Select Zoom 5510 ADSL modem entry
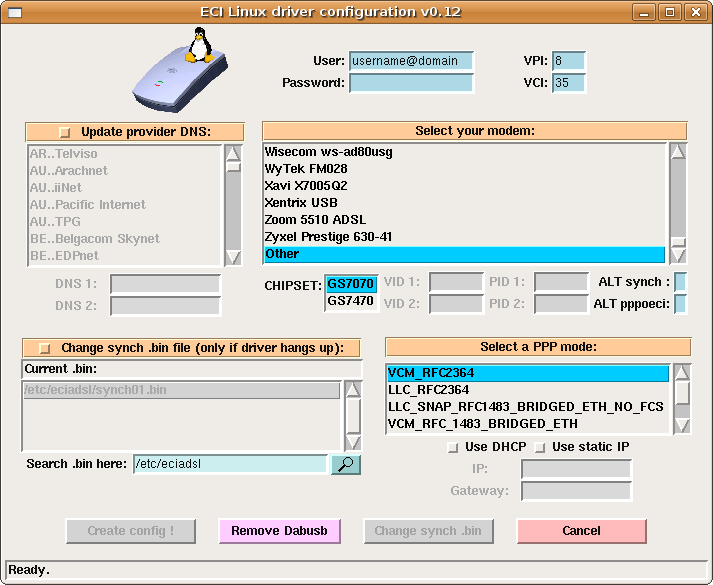This screenshot has height=585, width=713. (315, 220)
